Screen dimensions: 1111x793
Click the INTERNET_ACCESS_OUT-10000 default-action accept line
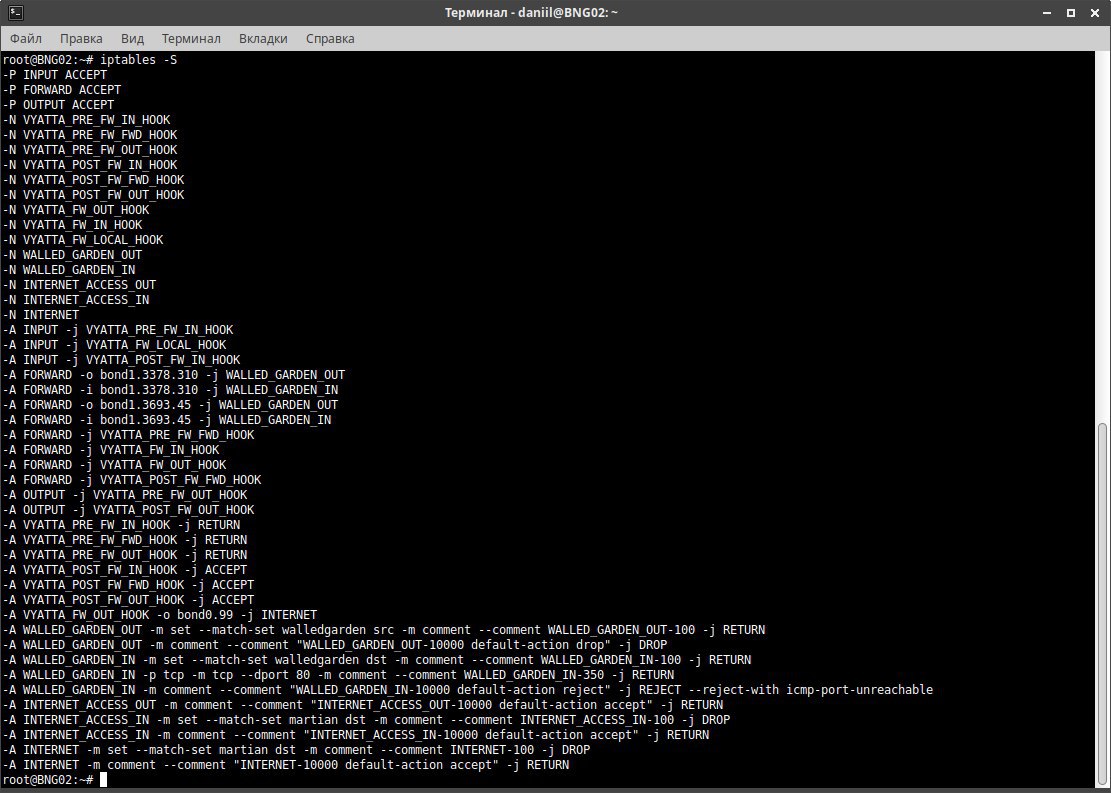[363, 705]
